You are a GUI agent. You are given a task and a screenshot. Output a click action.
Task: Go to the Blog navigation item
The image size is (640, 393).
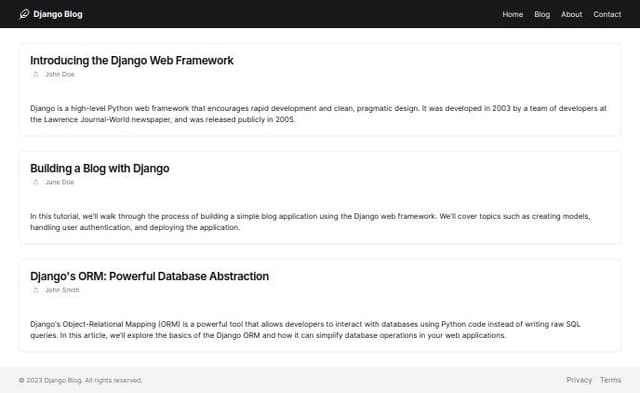click(x=542, y=14)
